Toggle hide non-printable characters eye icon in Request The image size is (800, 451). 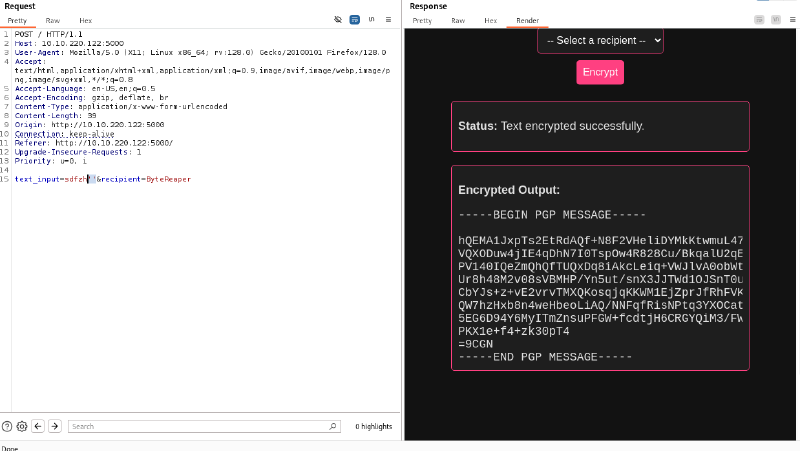click(338, 20)
